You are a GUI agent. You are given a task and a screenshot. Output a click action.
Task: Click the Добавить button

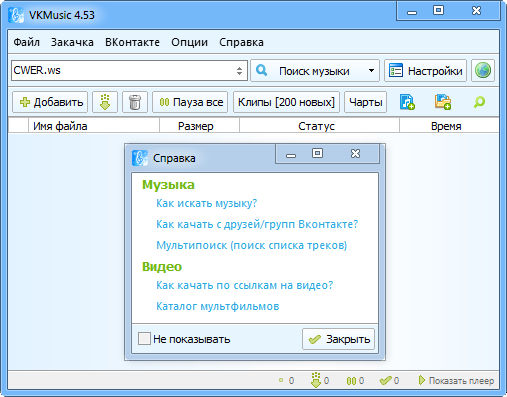pos(50,102)
